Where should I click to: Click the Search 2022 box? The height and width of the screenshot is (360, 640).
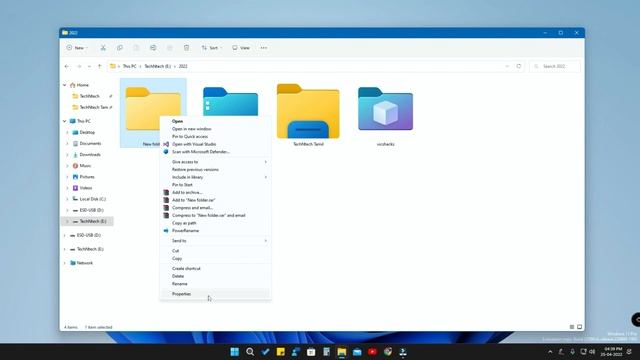tap(555, 66)
